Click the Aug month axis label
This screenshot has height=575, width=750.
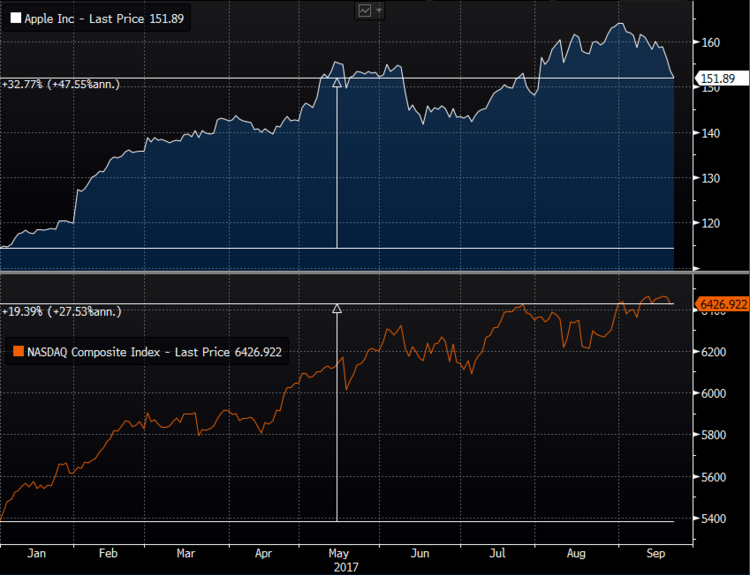(576, 553)
